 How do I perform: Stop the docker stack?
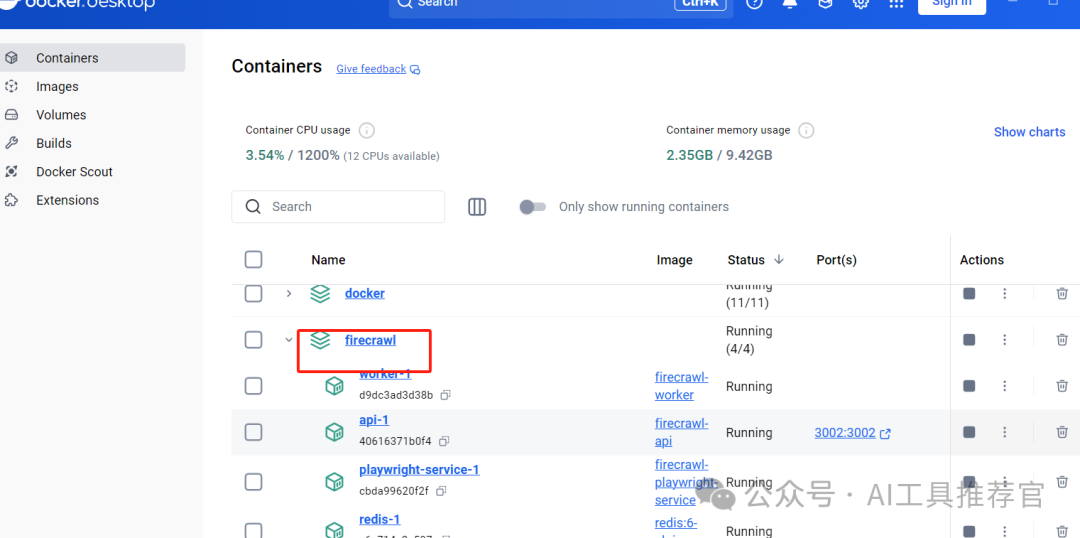point(969,293)
